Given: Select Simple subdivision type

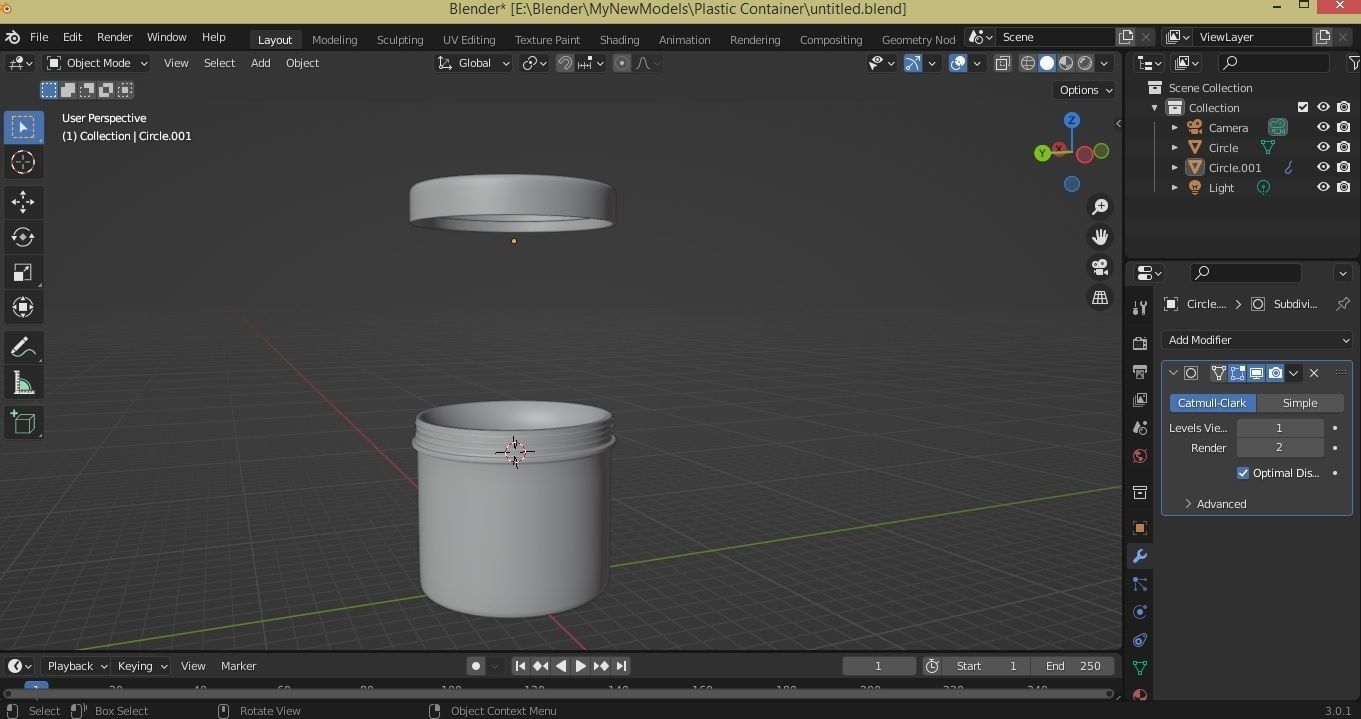Looking at the screenshot, I should click(x=1300, y=403).
